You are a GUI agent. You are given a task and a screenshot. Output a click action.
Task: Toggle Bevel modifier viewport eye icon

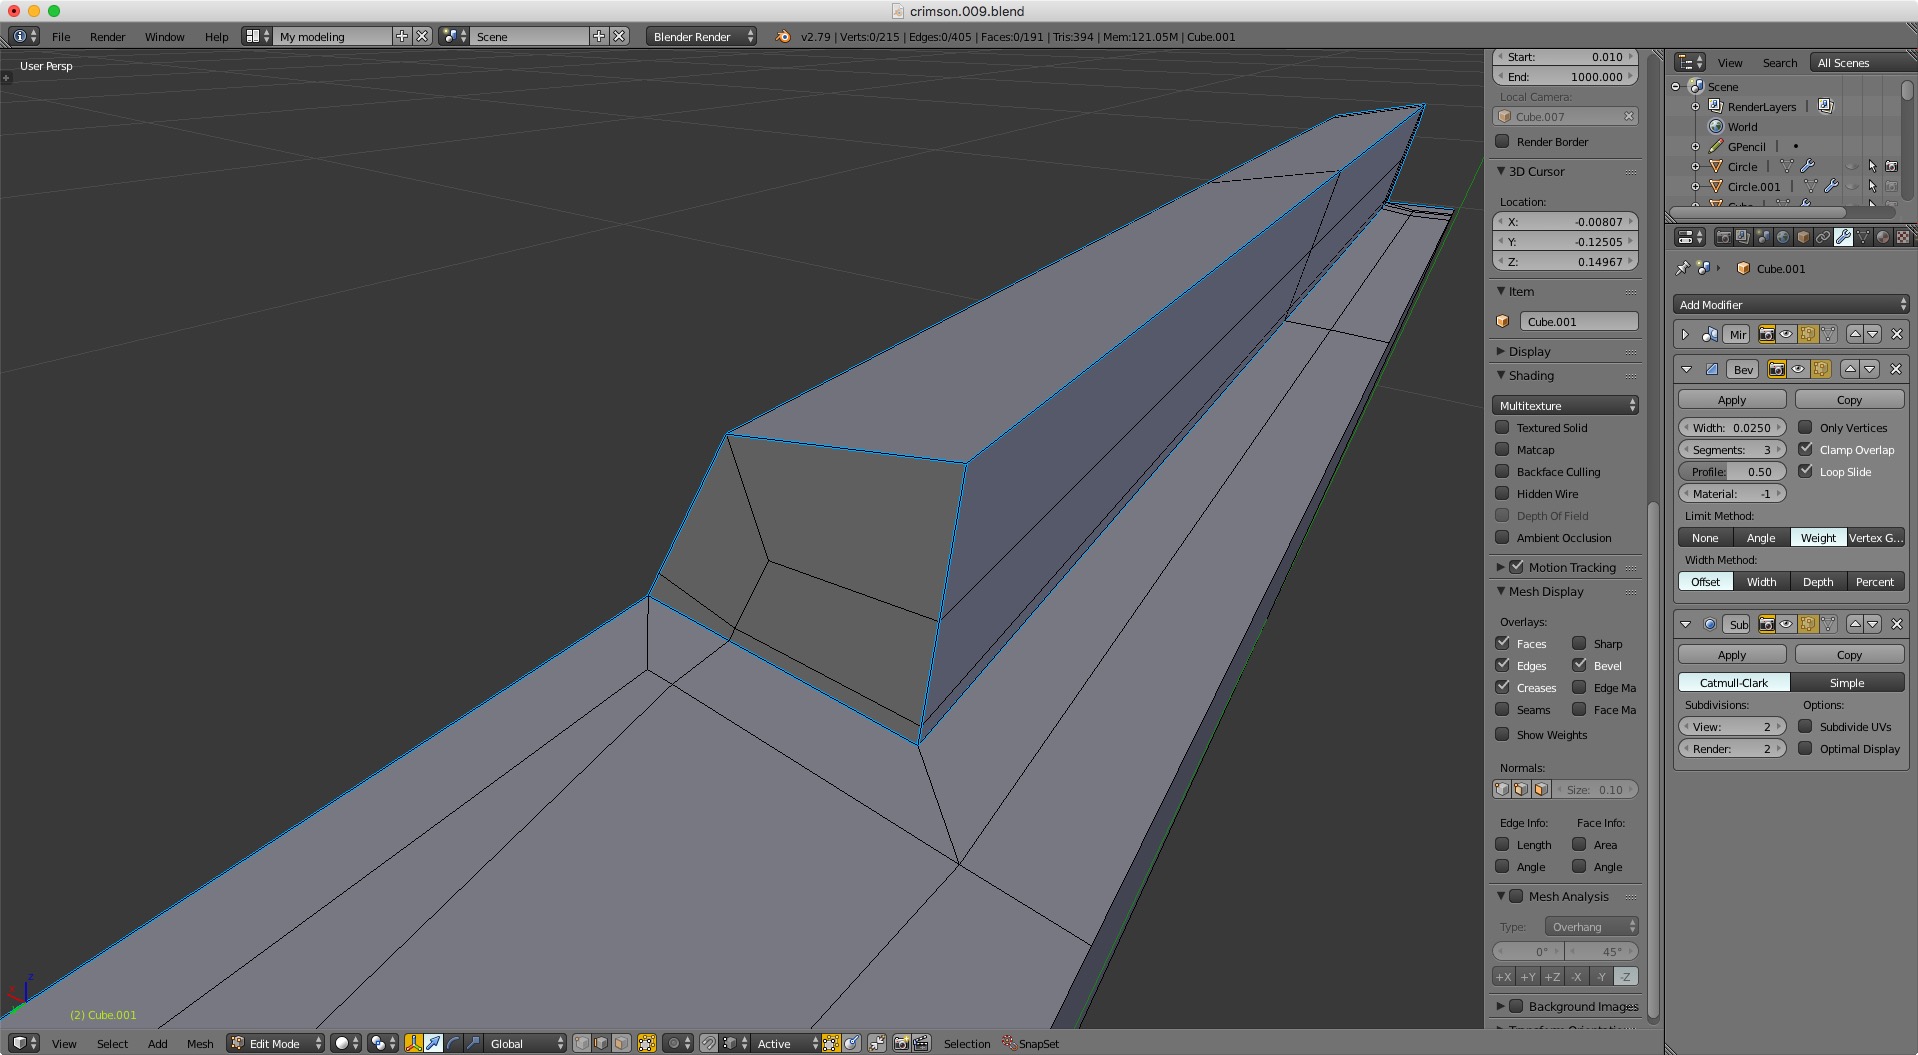1798,369
